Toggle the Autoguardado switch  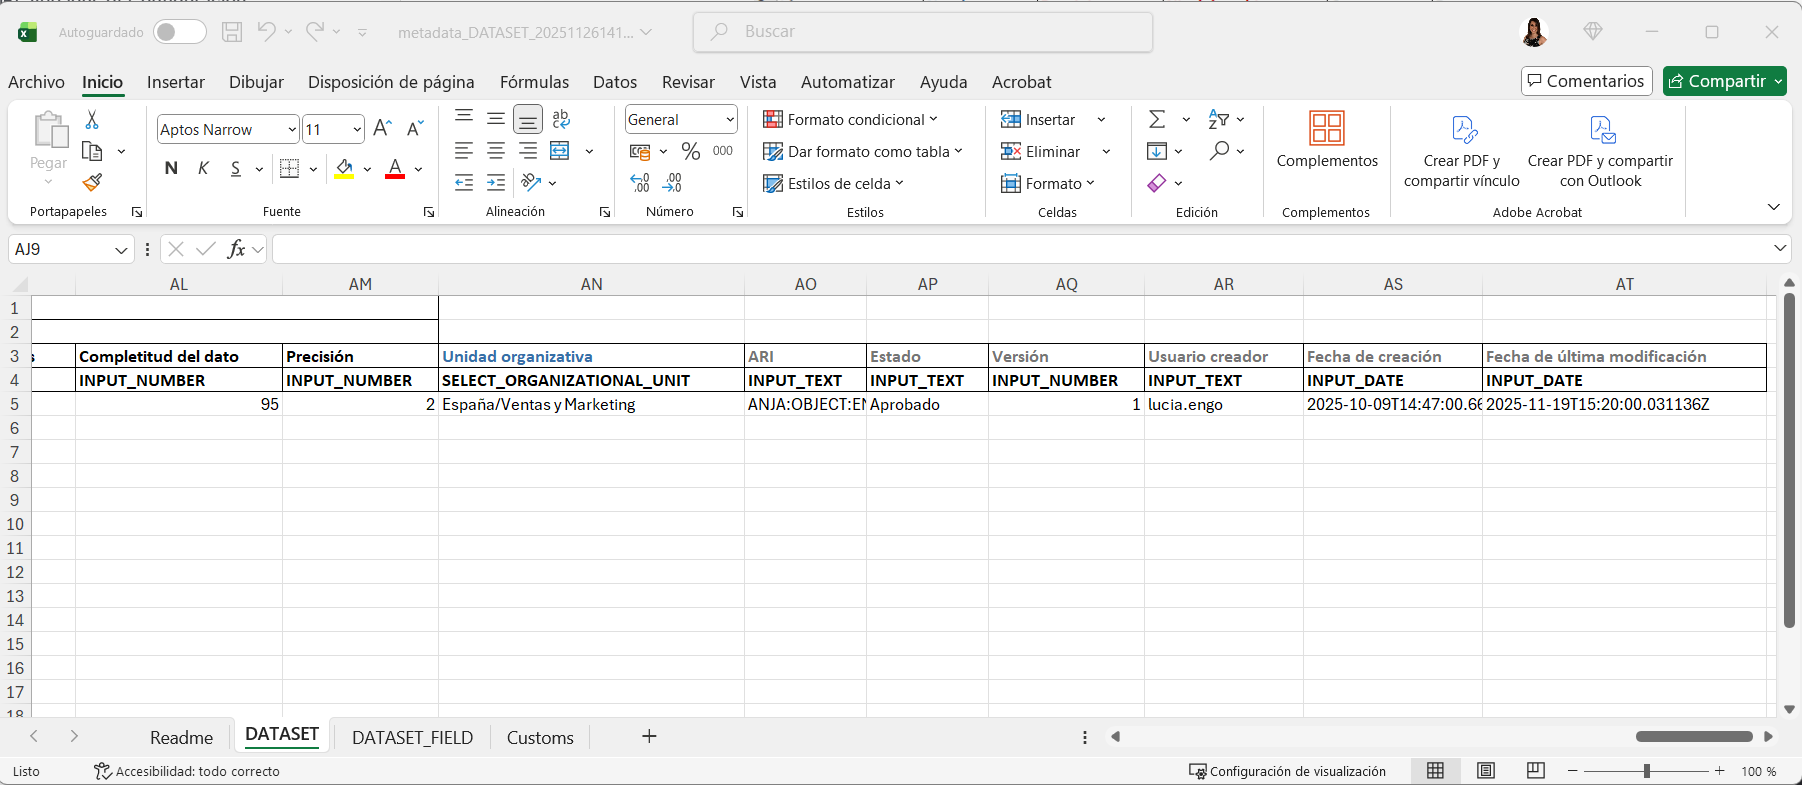179,32
